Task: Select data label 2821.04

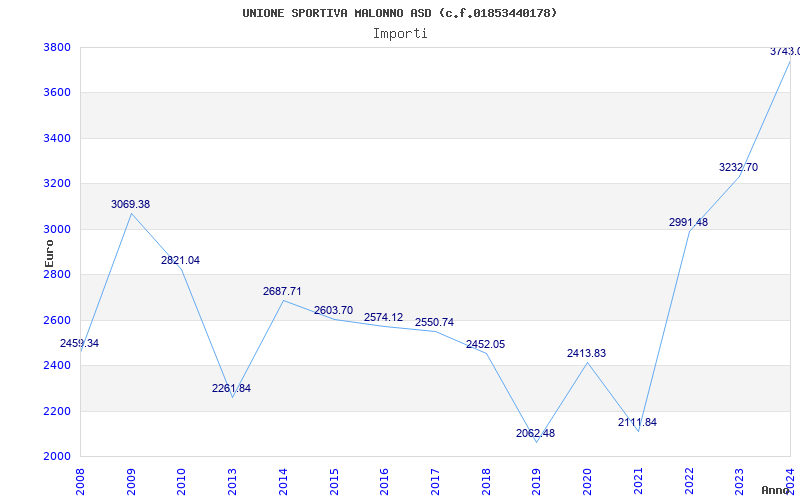Action: 181,260
